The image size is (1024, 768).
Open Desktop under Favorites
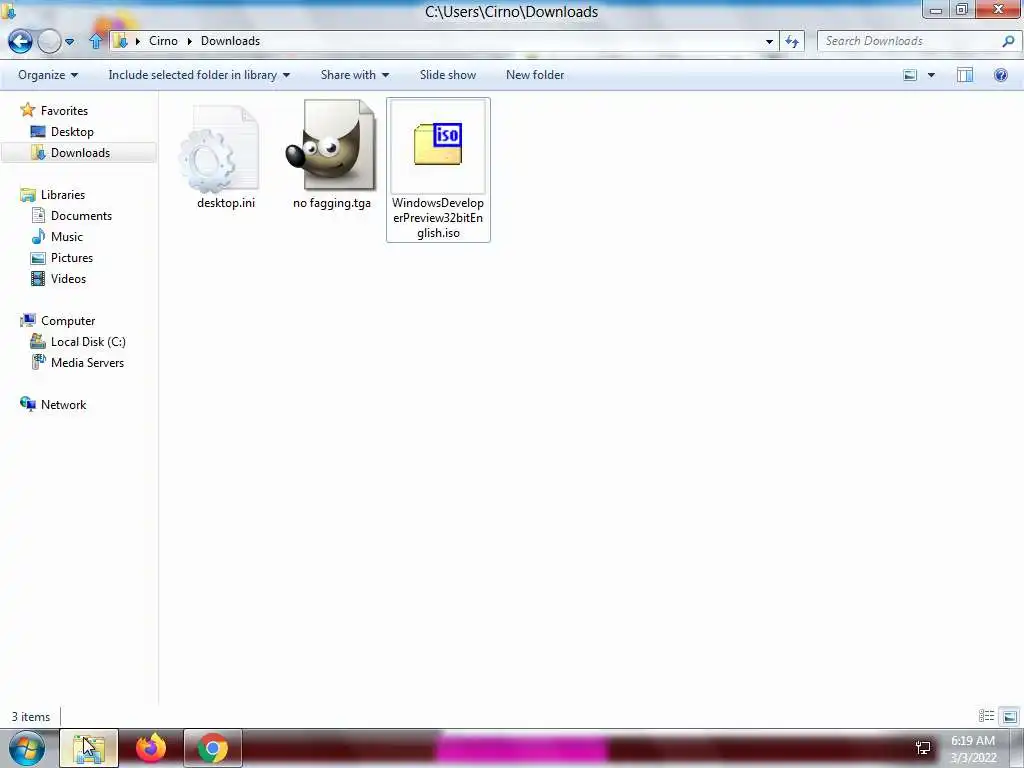[x=72, y=132]
